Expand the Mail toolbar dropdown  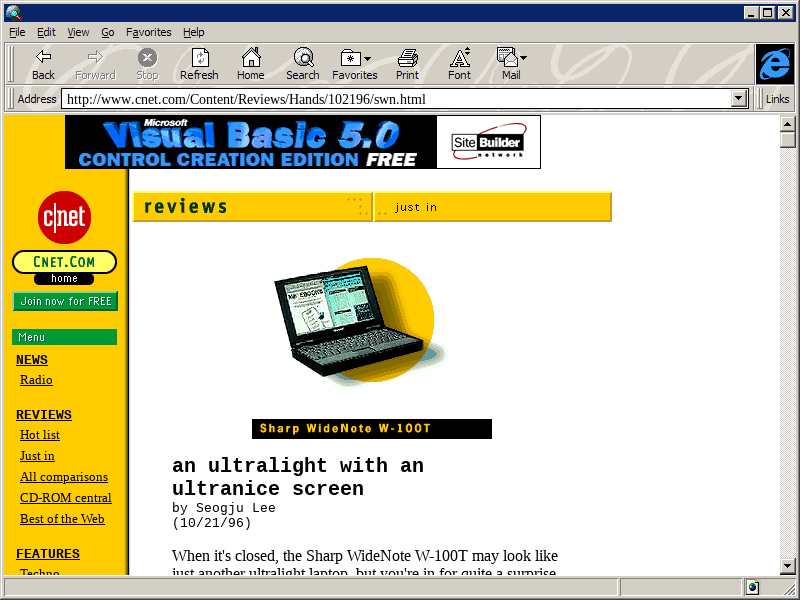click(511, 64)
